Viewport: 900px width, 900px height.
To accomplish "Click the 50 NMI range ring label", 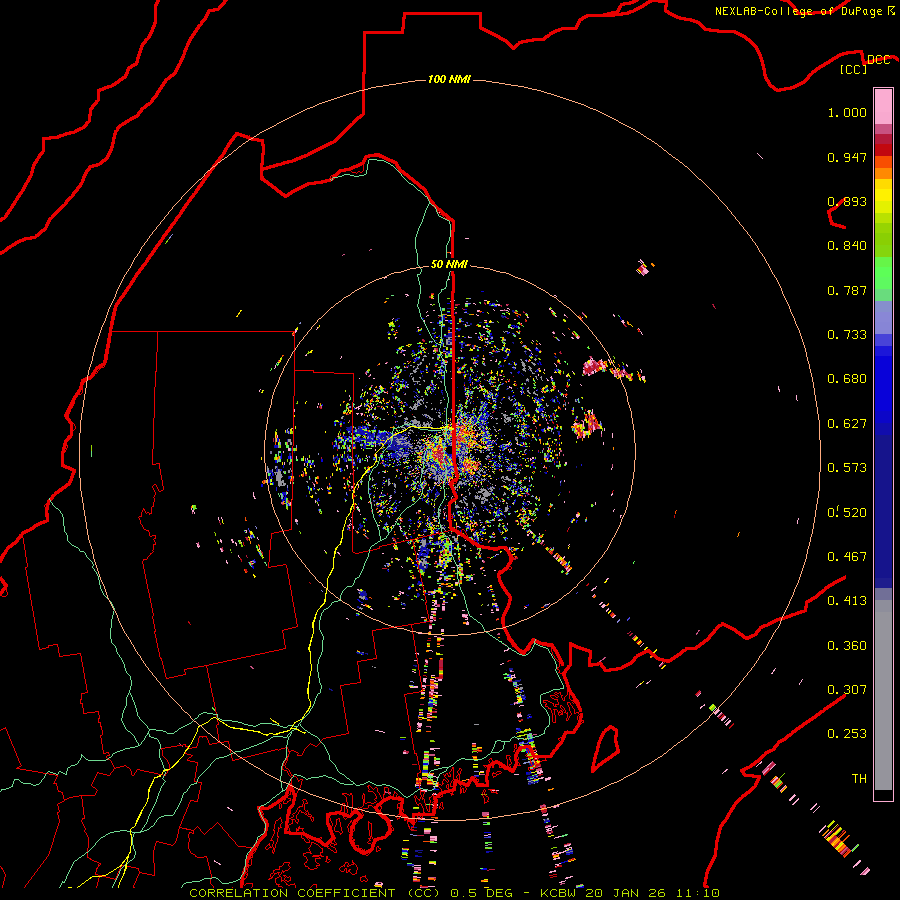I will pos(449,264).
